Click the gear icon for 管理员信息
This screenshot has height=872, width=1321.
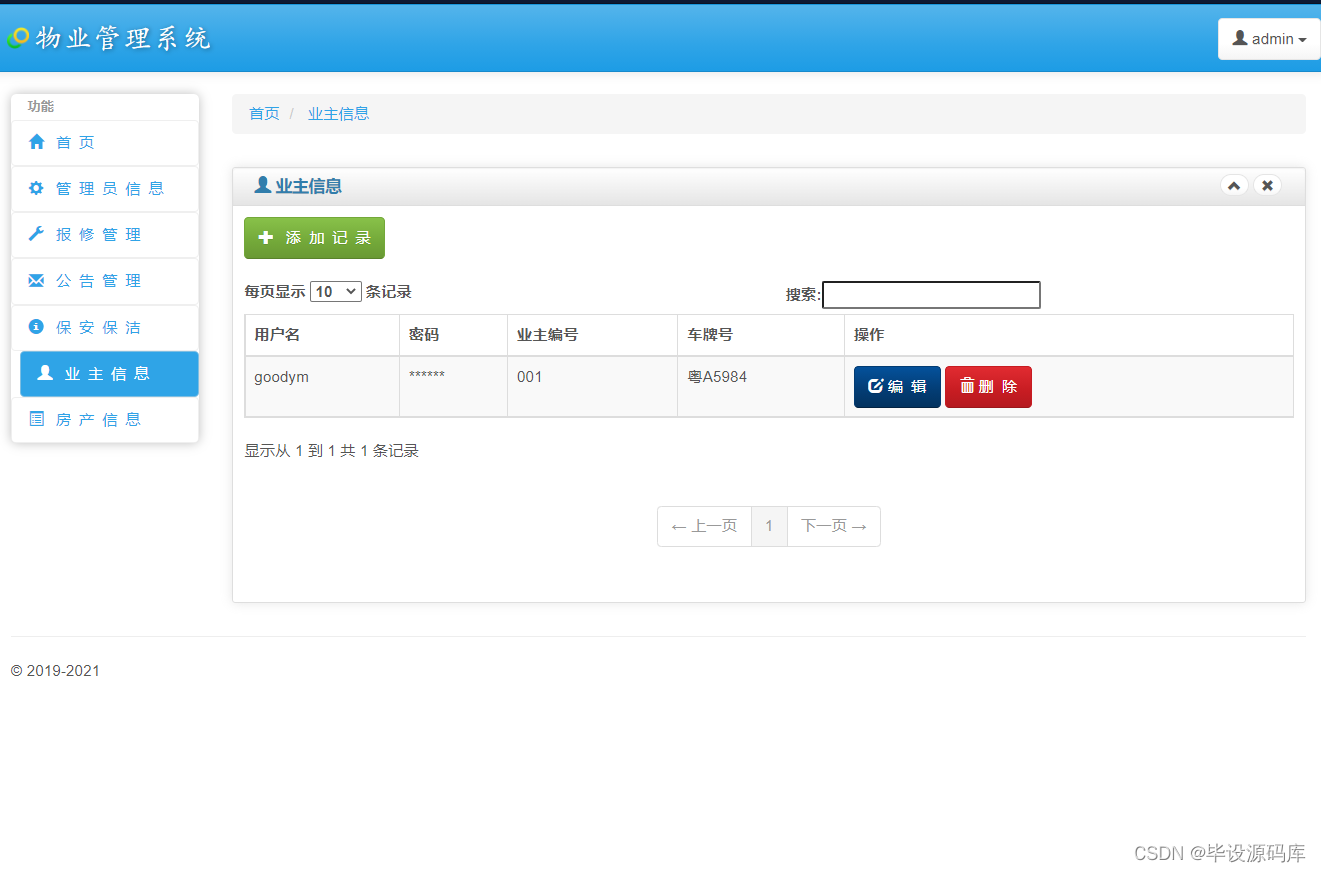coord(37,188)
